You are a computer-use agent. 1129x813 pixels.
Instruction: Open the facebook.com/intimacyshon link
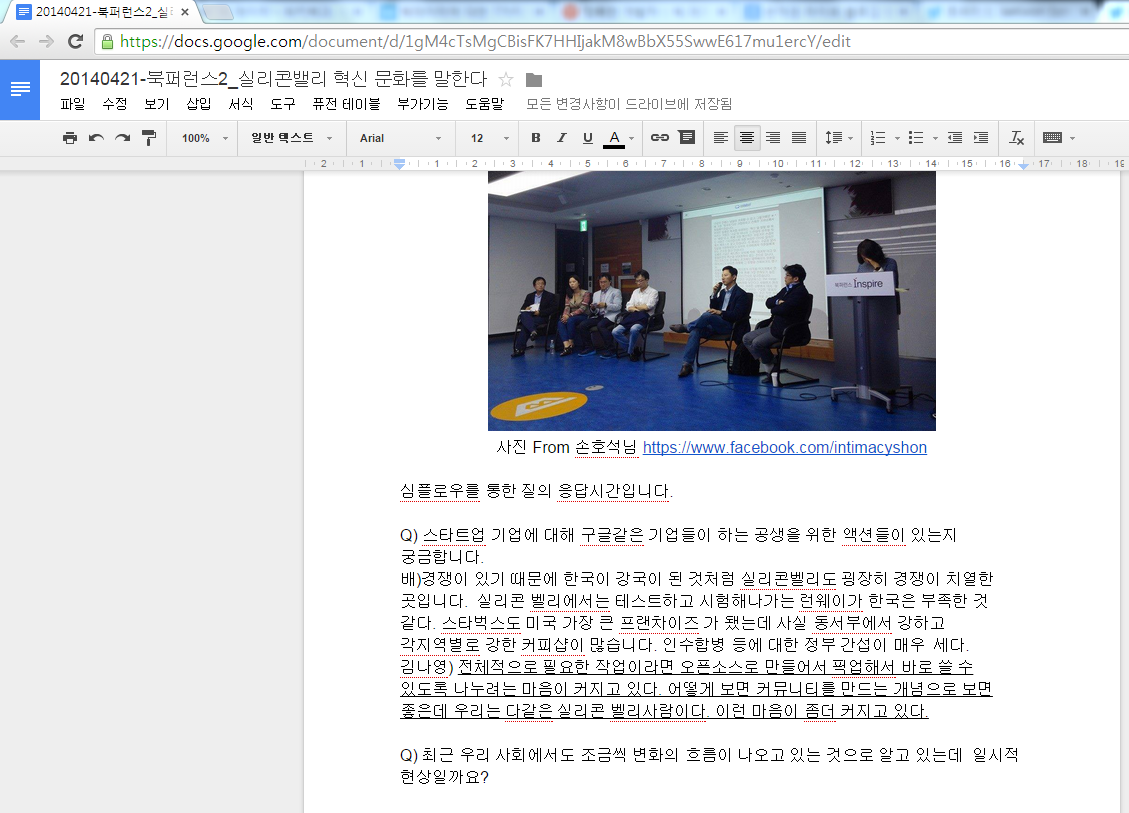[784, 448]
